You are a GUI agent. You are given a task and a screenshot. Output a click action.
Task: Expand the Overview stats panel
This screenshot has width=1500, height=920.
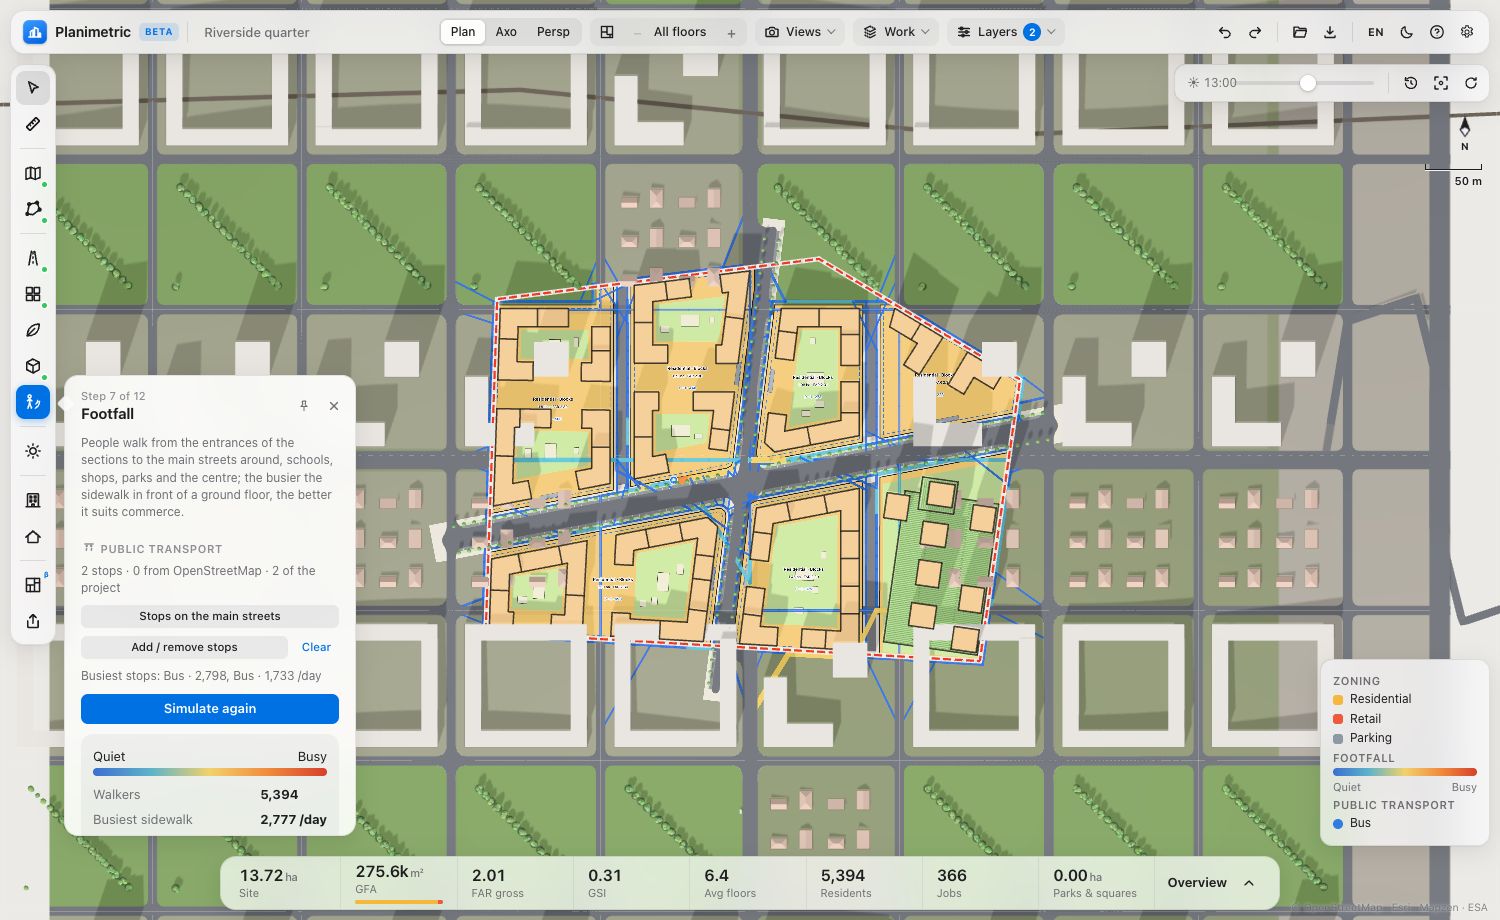(x=1211, y=883)
